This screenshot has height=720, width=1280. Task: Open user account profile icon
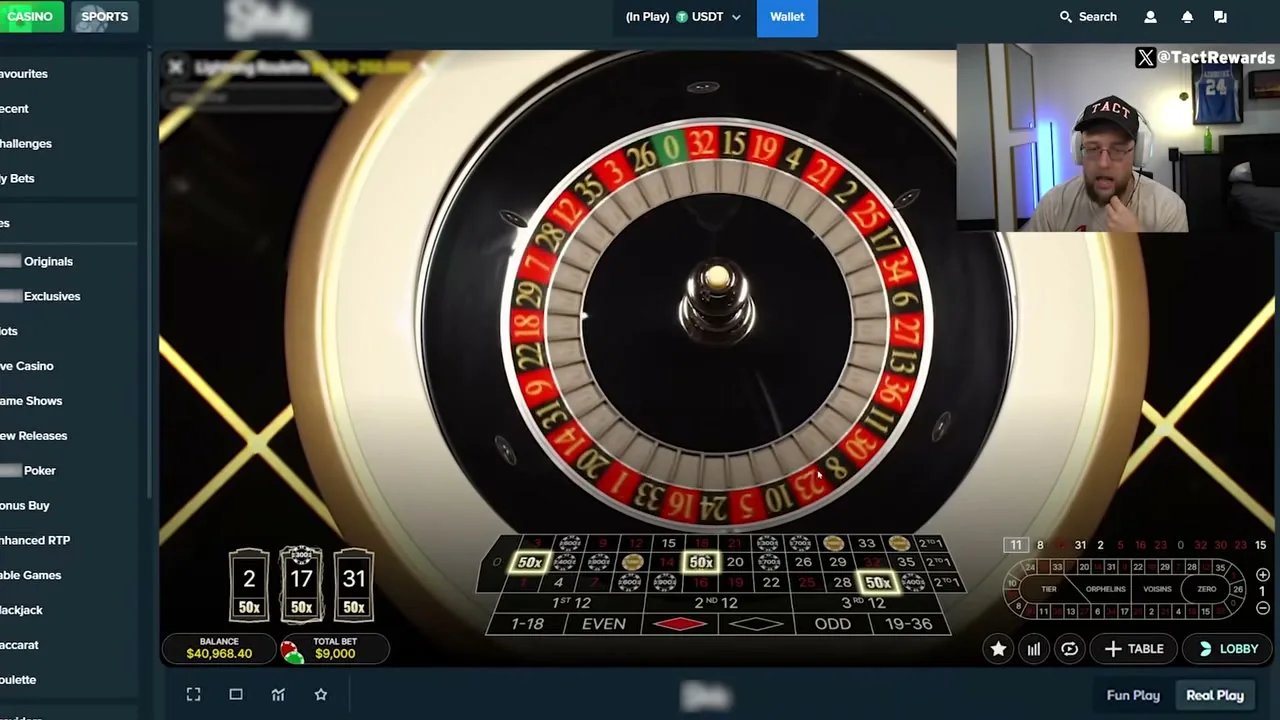pos(1150,17)
